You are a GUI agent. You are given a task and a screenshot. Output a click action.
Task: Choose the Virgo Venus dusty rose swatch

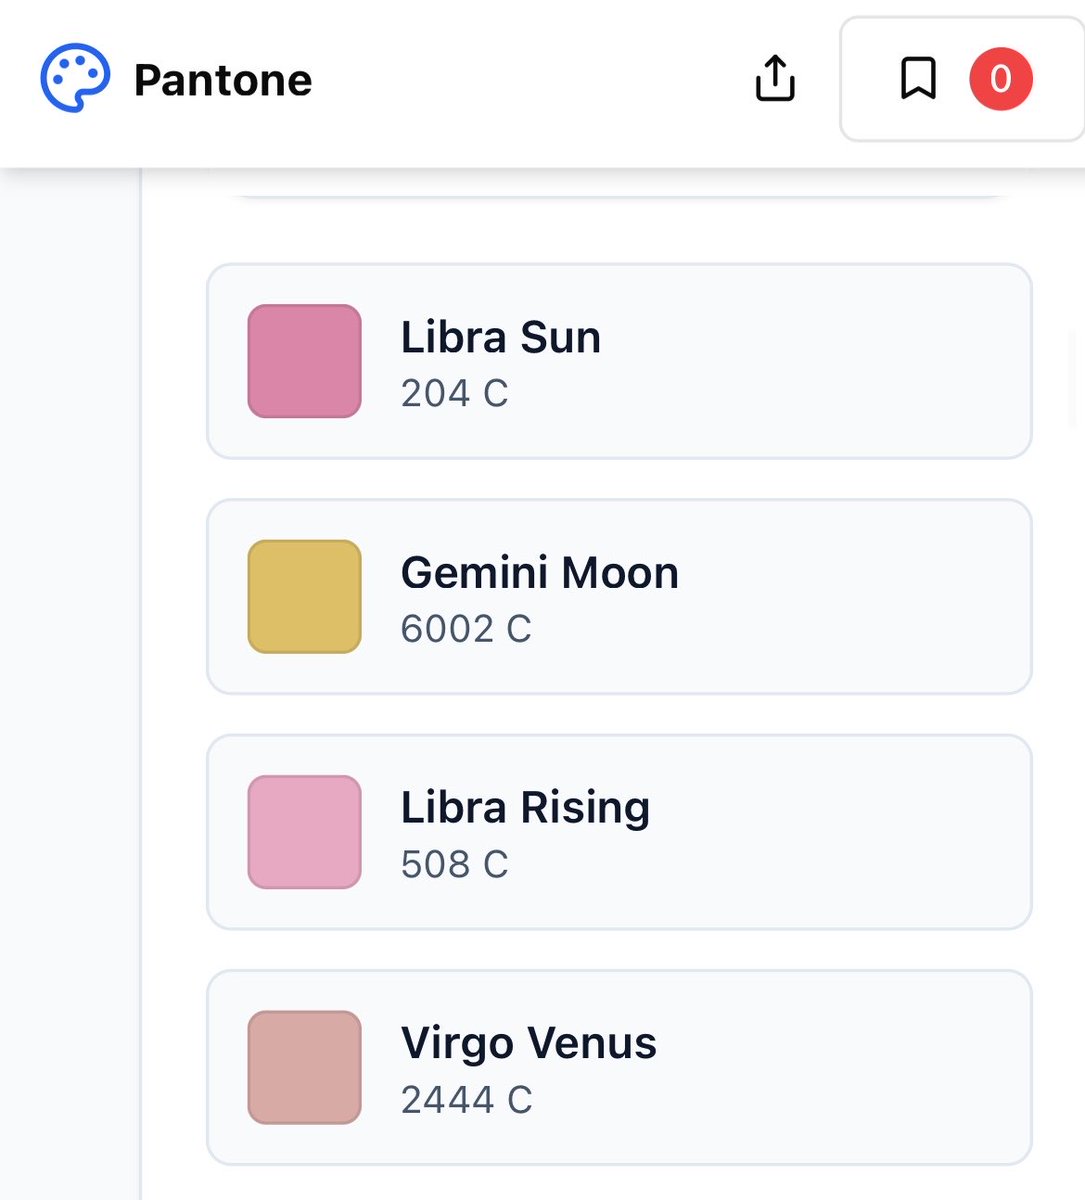[x=304, y=1067]
